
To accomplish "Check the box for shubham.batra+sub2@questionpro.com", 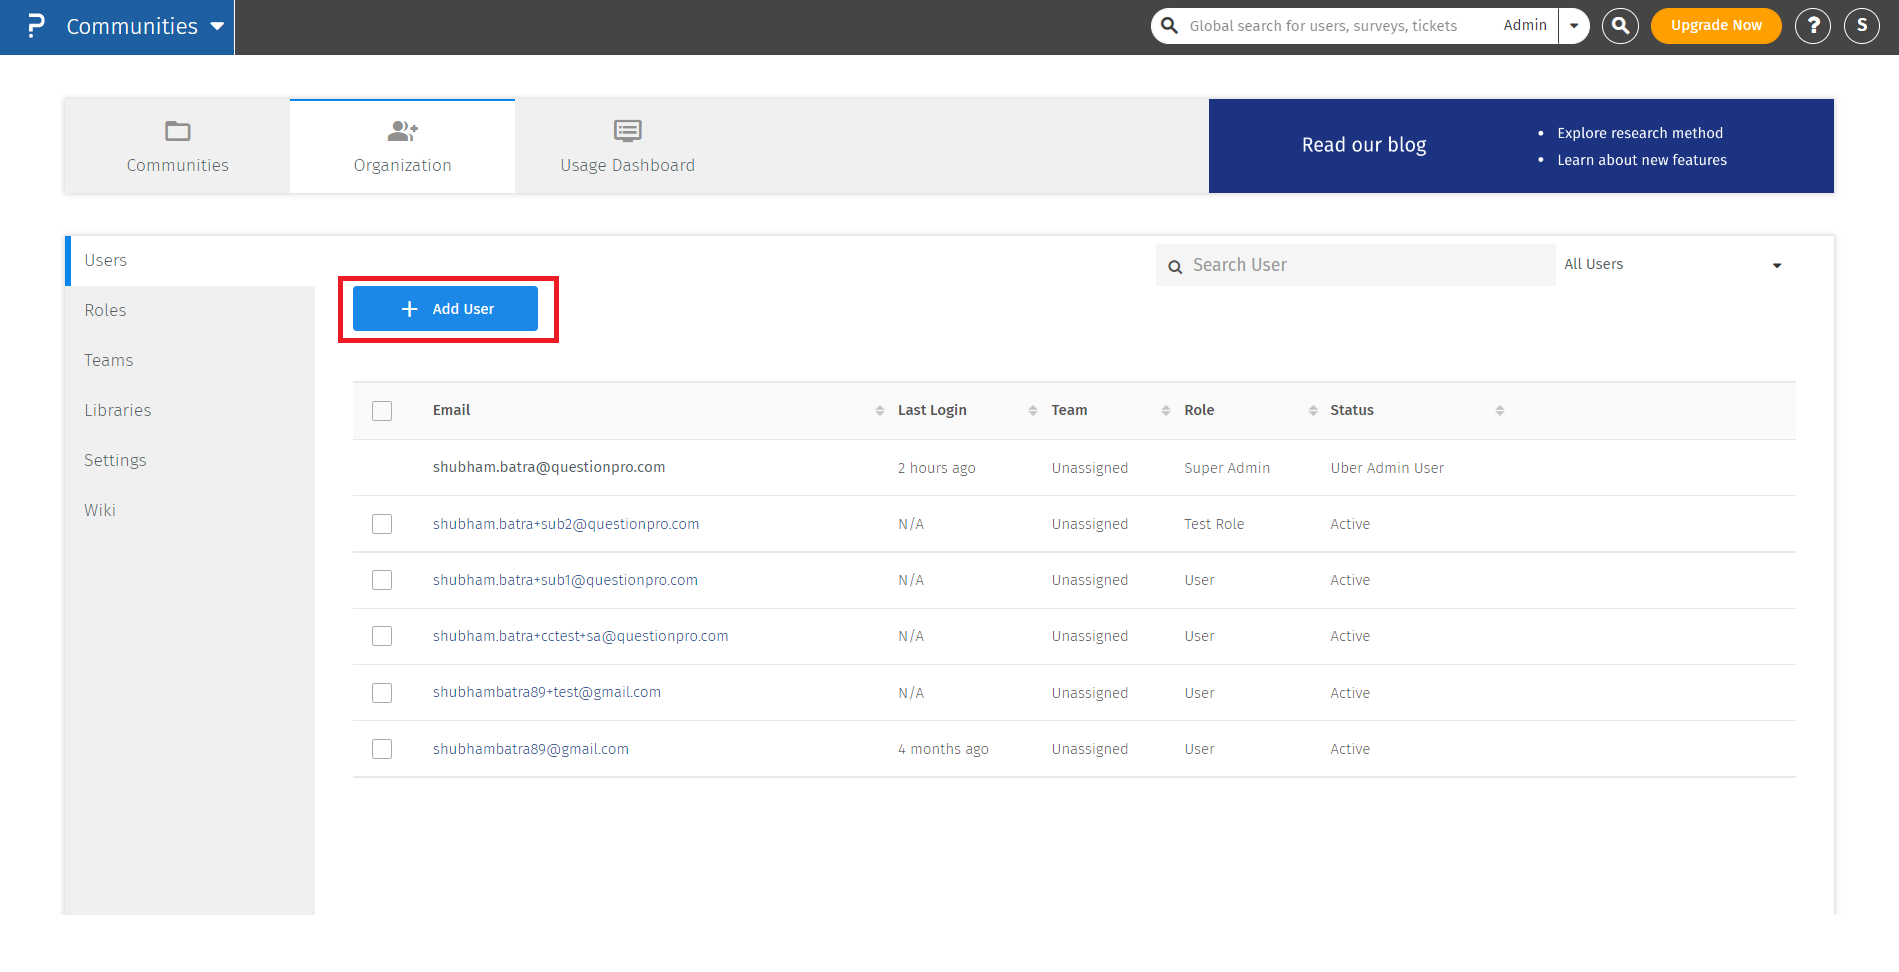I will (382, 524).
